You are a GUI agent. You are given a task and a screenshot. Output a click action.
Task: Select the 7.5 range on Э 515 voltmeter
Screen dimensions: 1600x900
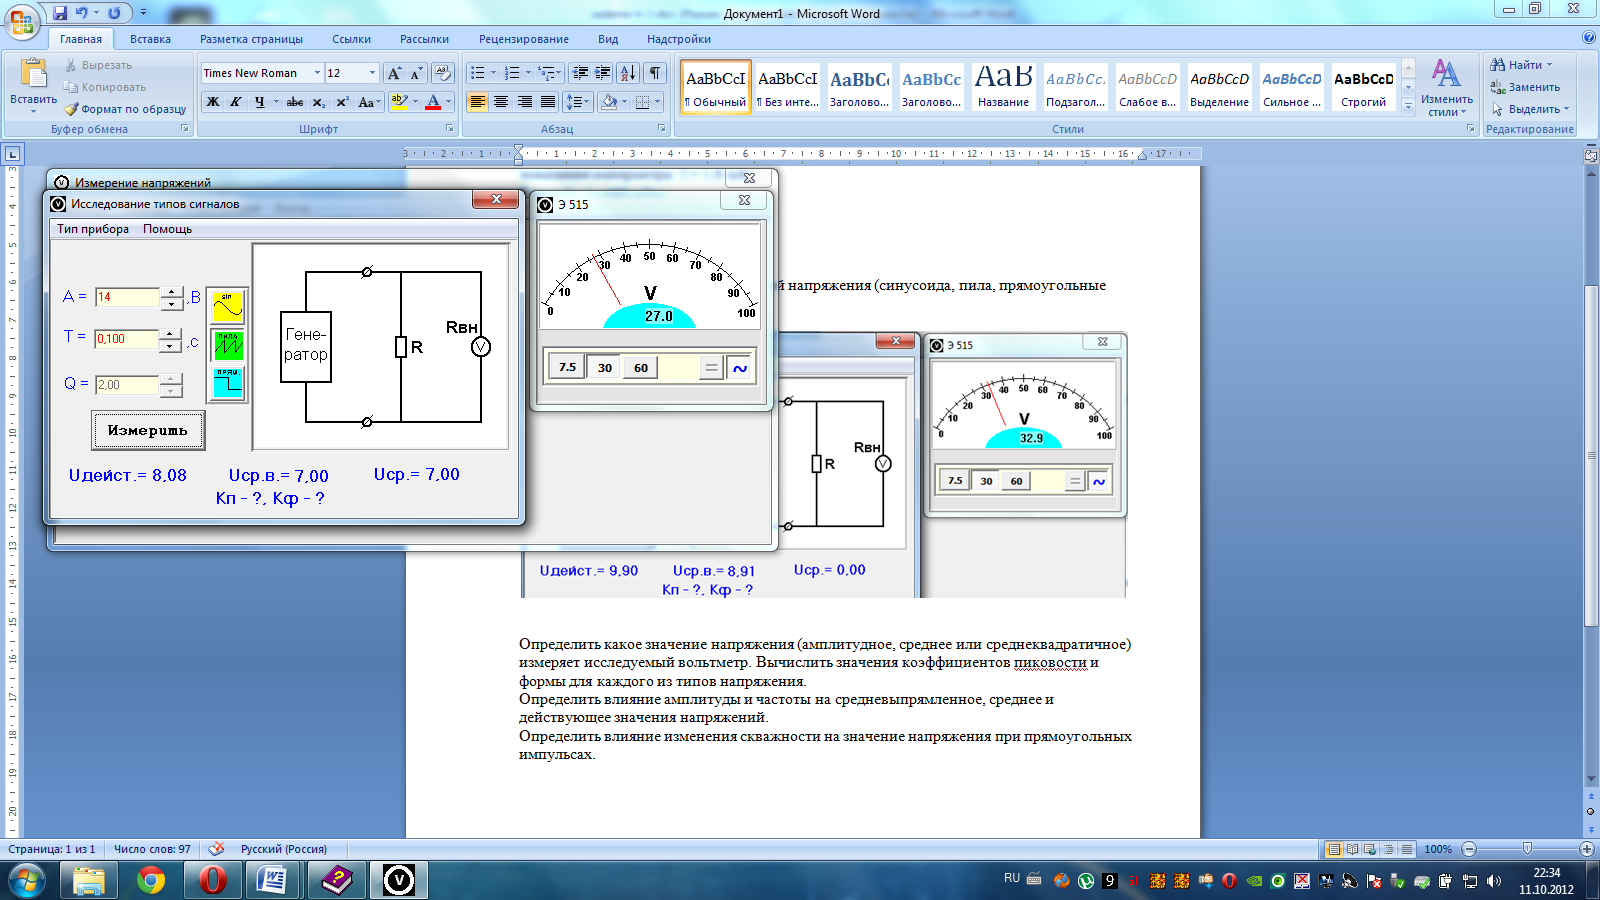[x=567, y=367]
